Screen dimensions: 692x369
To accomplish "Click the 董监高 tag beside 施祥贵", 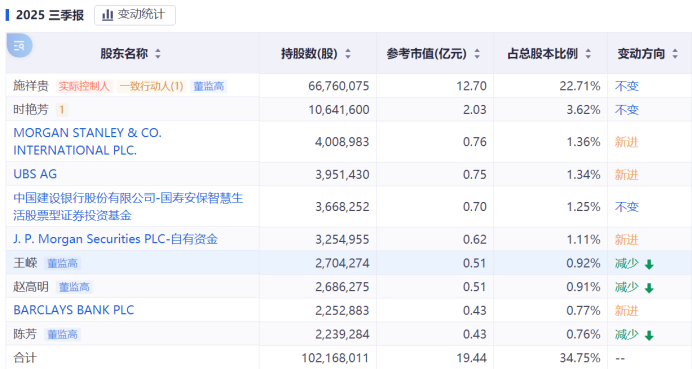I will (208, 86).
